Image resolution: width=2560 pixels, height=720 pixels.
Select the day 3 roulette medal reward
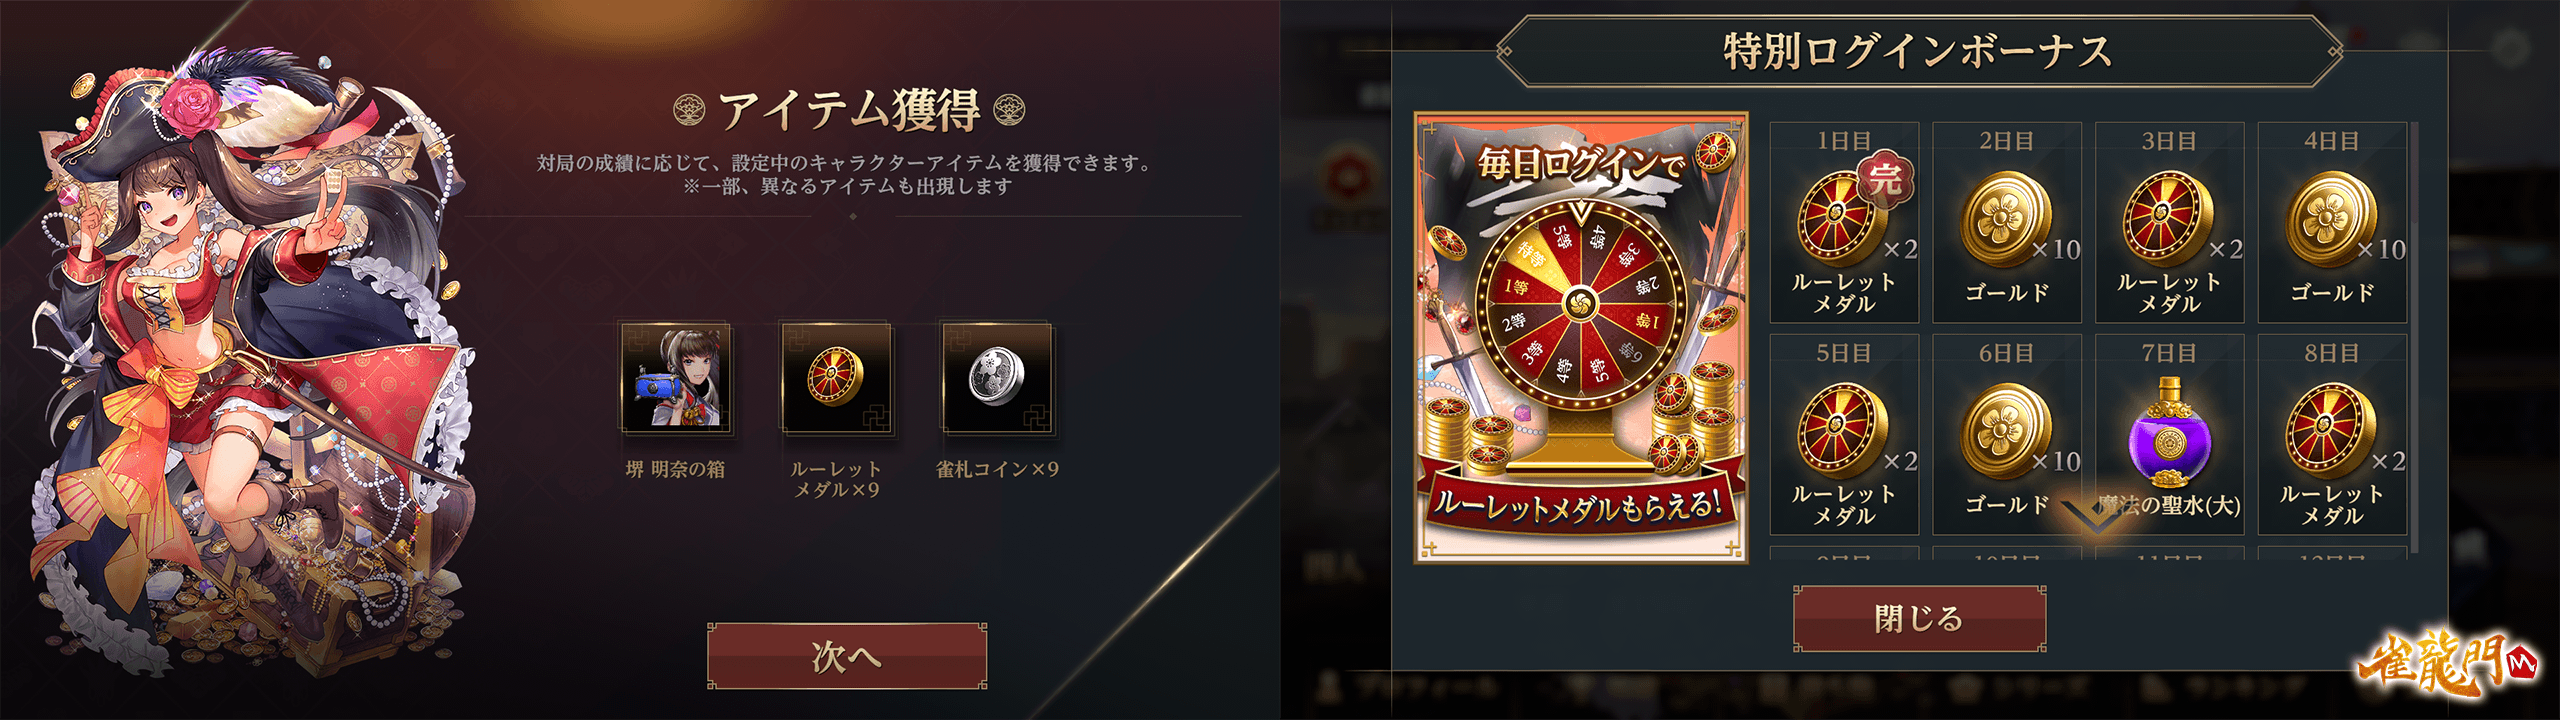click(x=2170, y=222)
